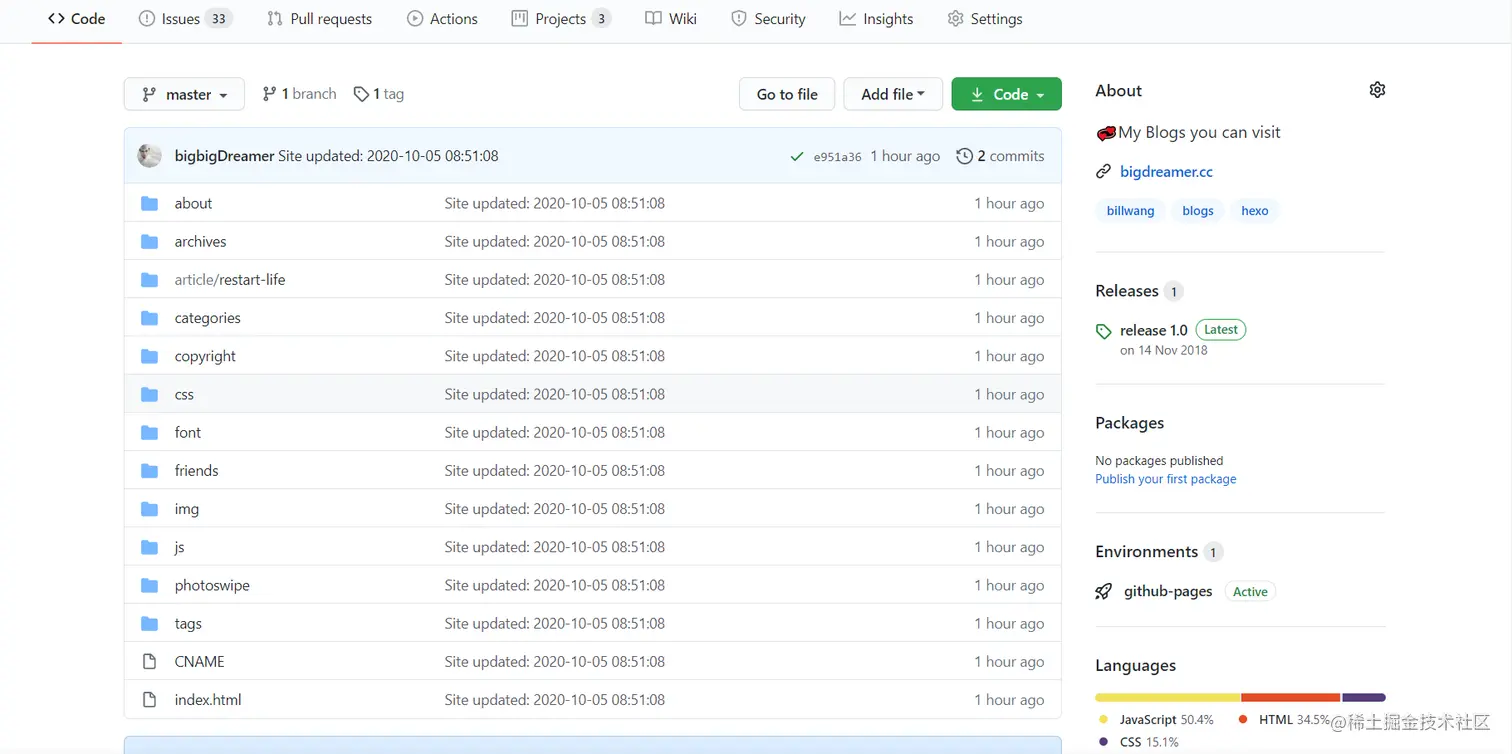Open the JavaScript 50.4% language link
The width and height of the screenshot is (1512, 754).
pyautogui.click(x=1156, y=720)
